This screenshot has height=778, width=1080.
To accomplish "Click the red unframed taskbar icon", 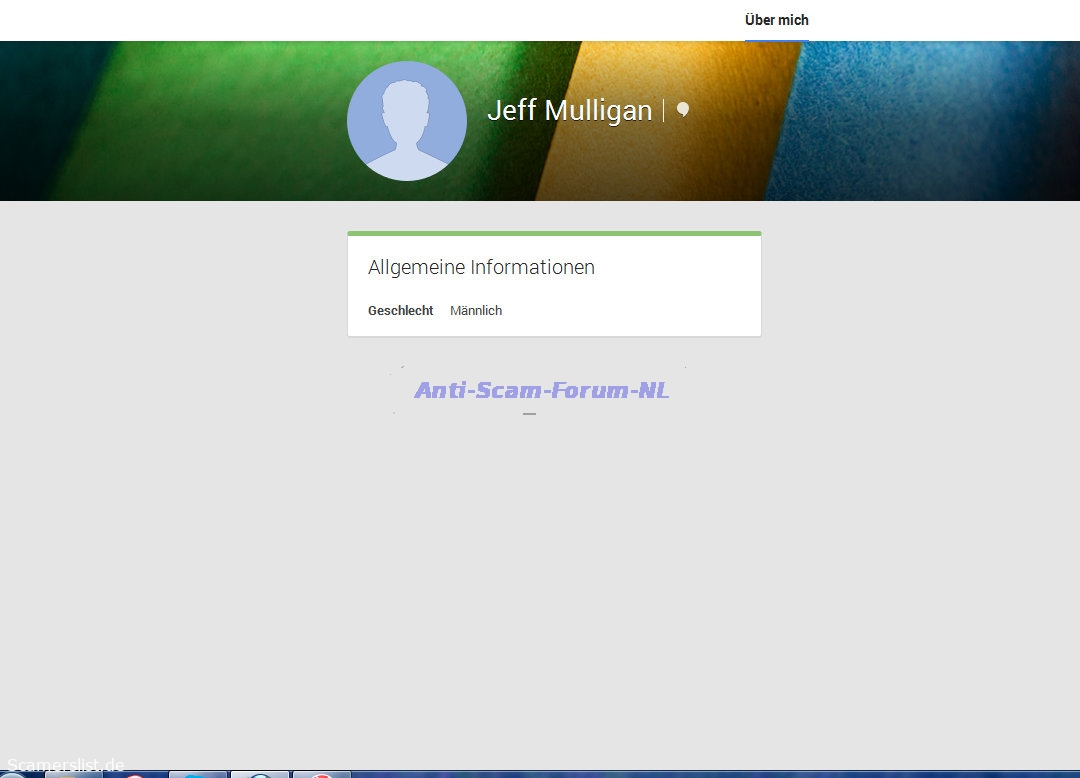I will 135,775.
